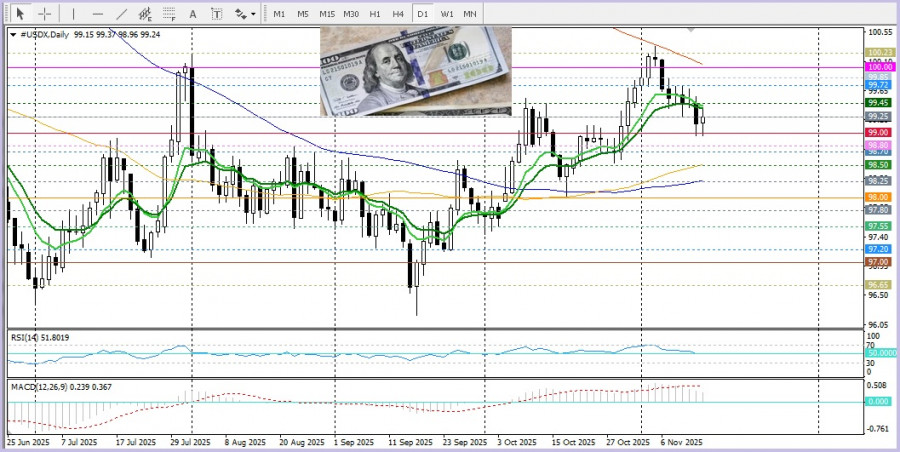The height and width of the screenshot is (452, 900).
Task: Click the M1 timeframe button
Action: click(x=279, y=14)
